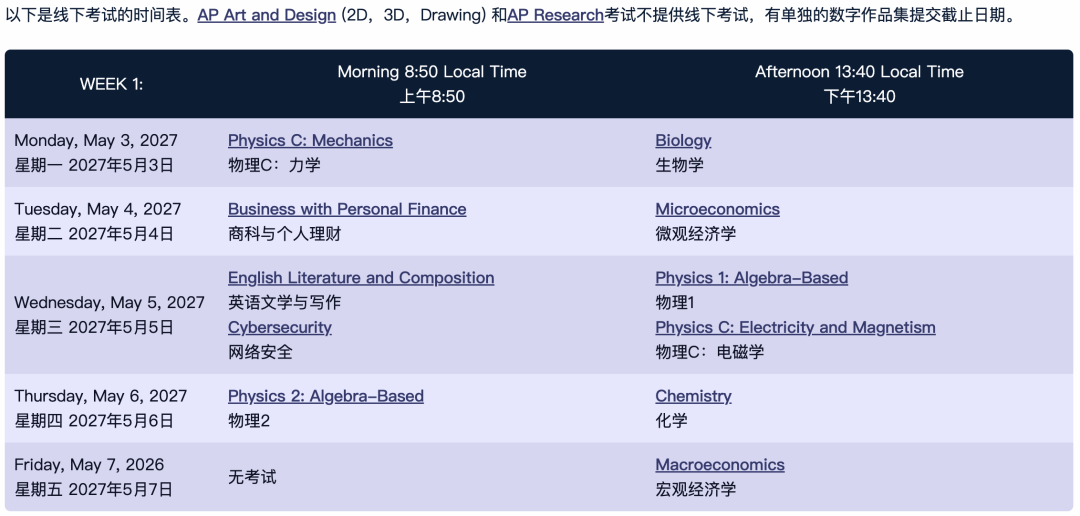Select the text 星期一 2027年5月3日
The width and height of the screenshot is (1080, 516).
coord(94,165)
